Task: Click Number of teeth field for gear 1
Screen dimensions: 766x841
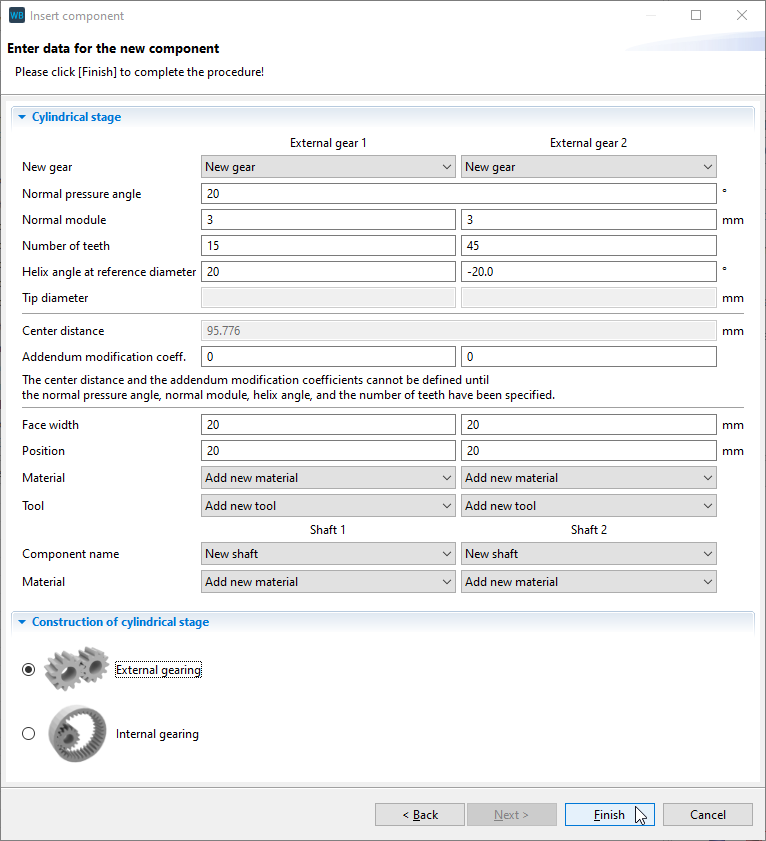Action: [x=328, y=246]
